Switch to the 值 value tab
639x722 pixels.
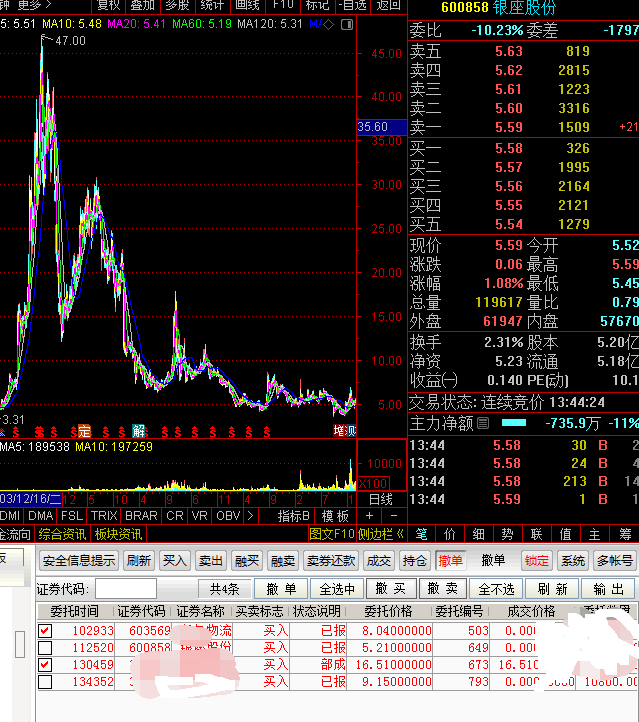(x=565, y=534)
